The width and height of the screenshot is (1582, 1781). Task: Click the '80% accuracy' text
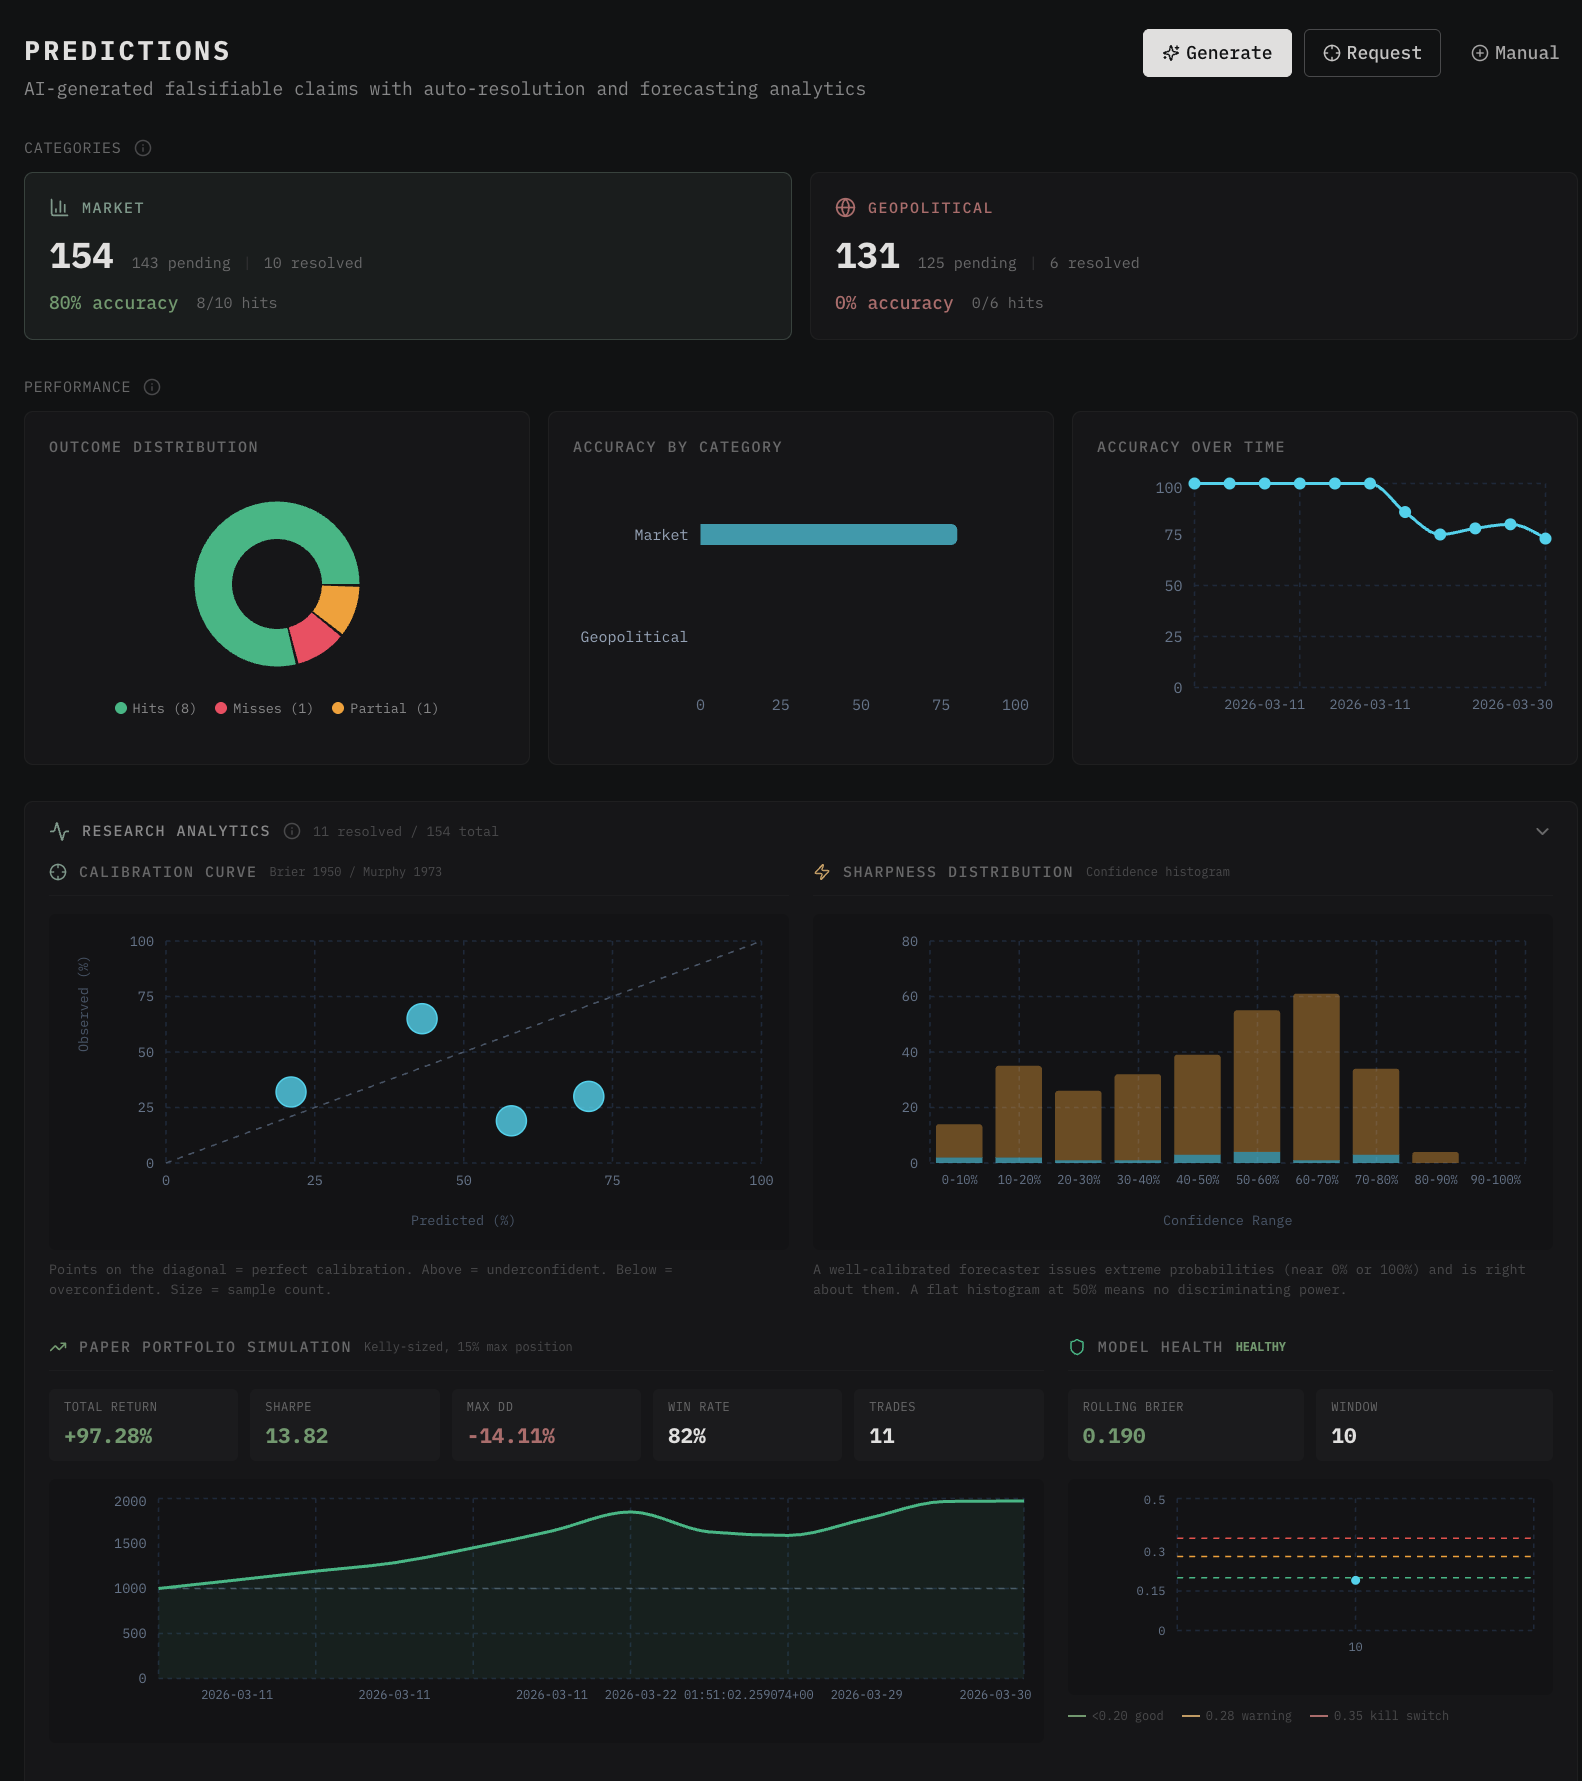113,303
